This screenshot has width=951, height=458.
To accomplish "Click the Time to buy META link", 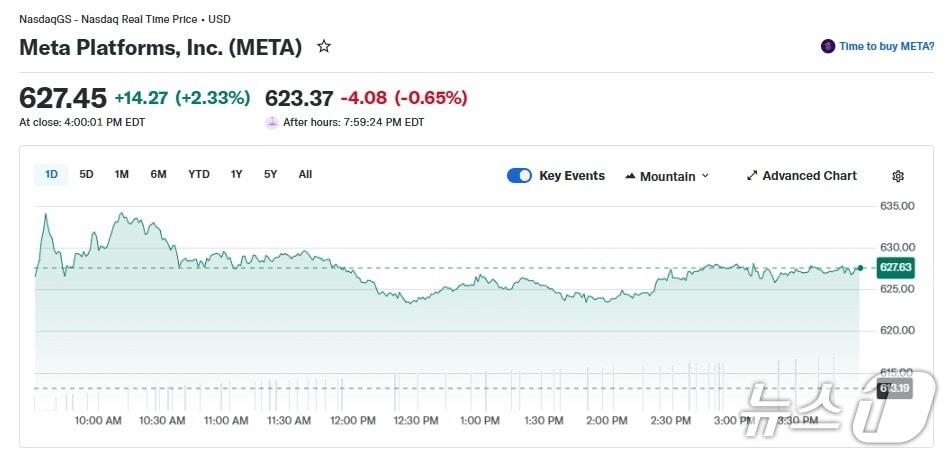I will coord(886,46).
